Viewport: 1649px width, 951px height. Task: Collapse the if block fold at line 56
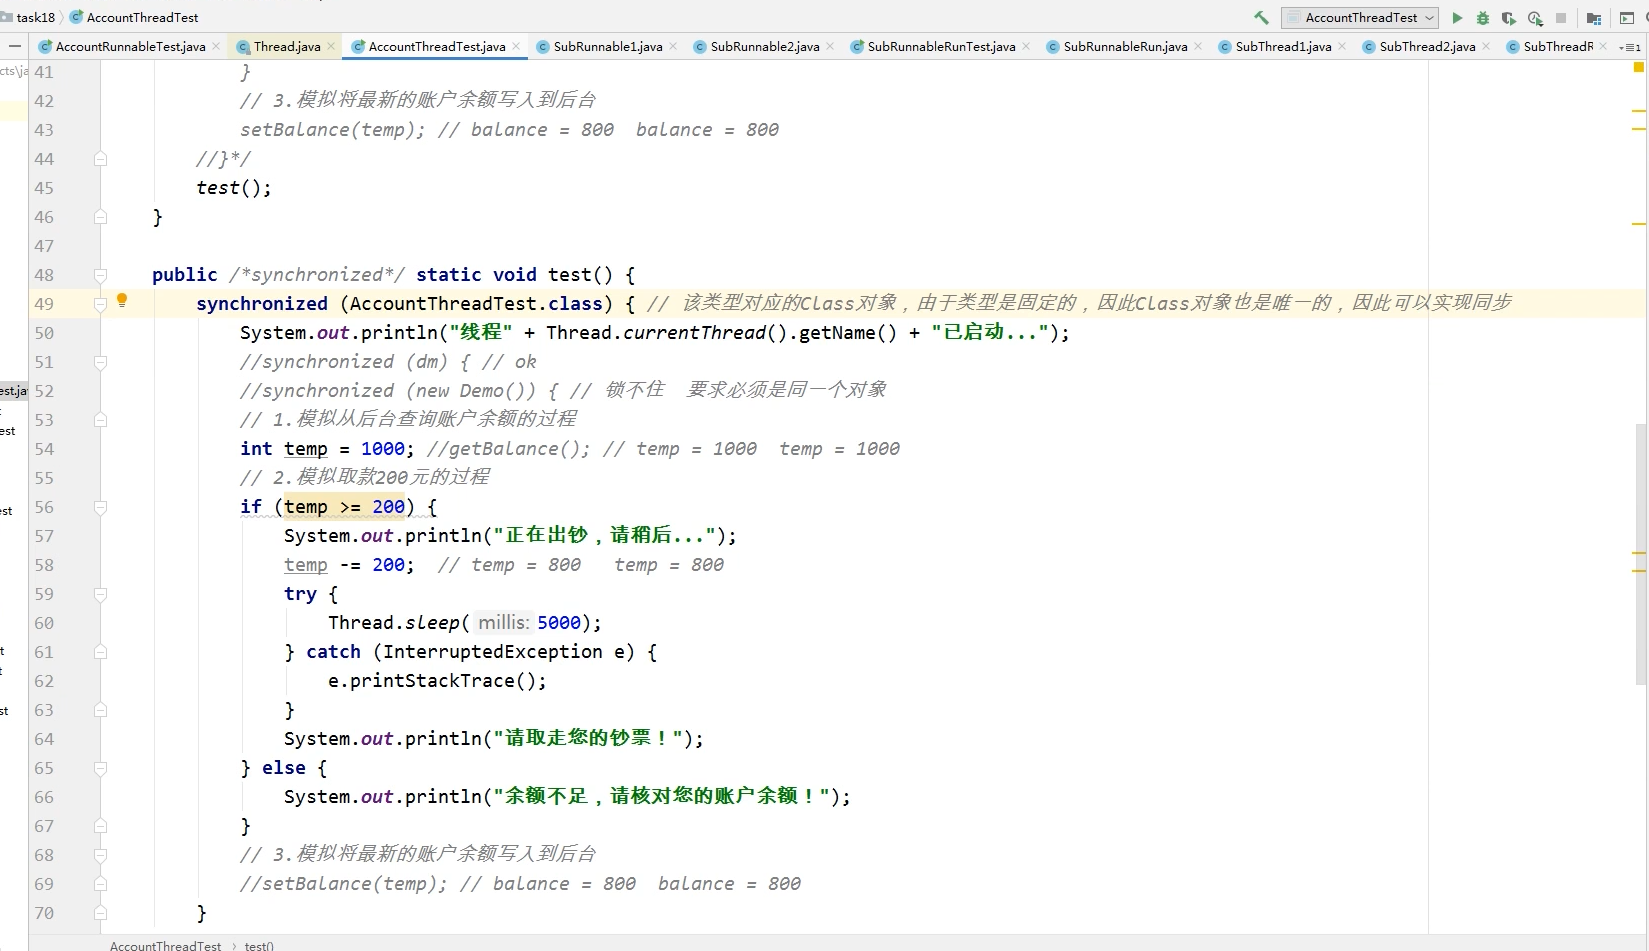coord(100,507)
